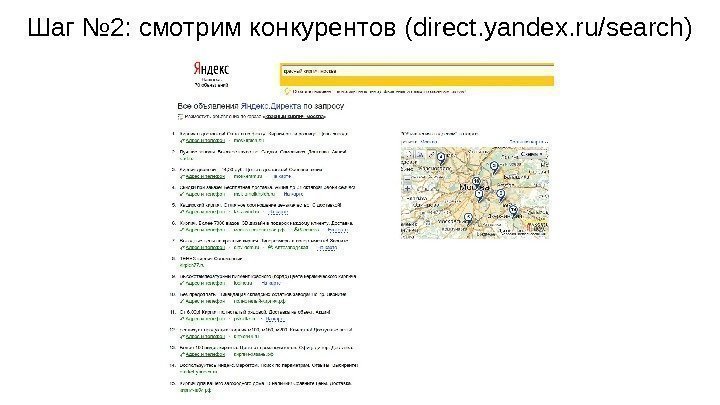Open 'Адрес и телефон' under ad 11
Image resolution: width=720 pixels, height=405 pixels.
(x=205, y=319)
